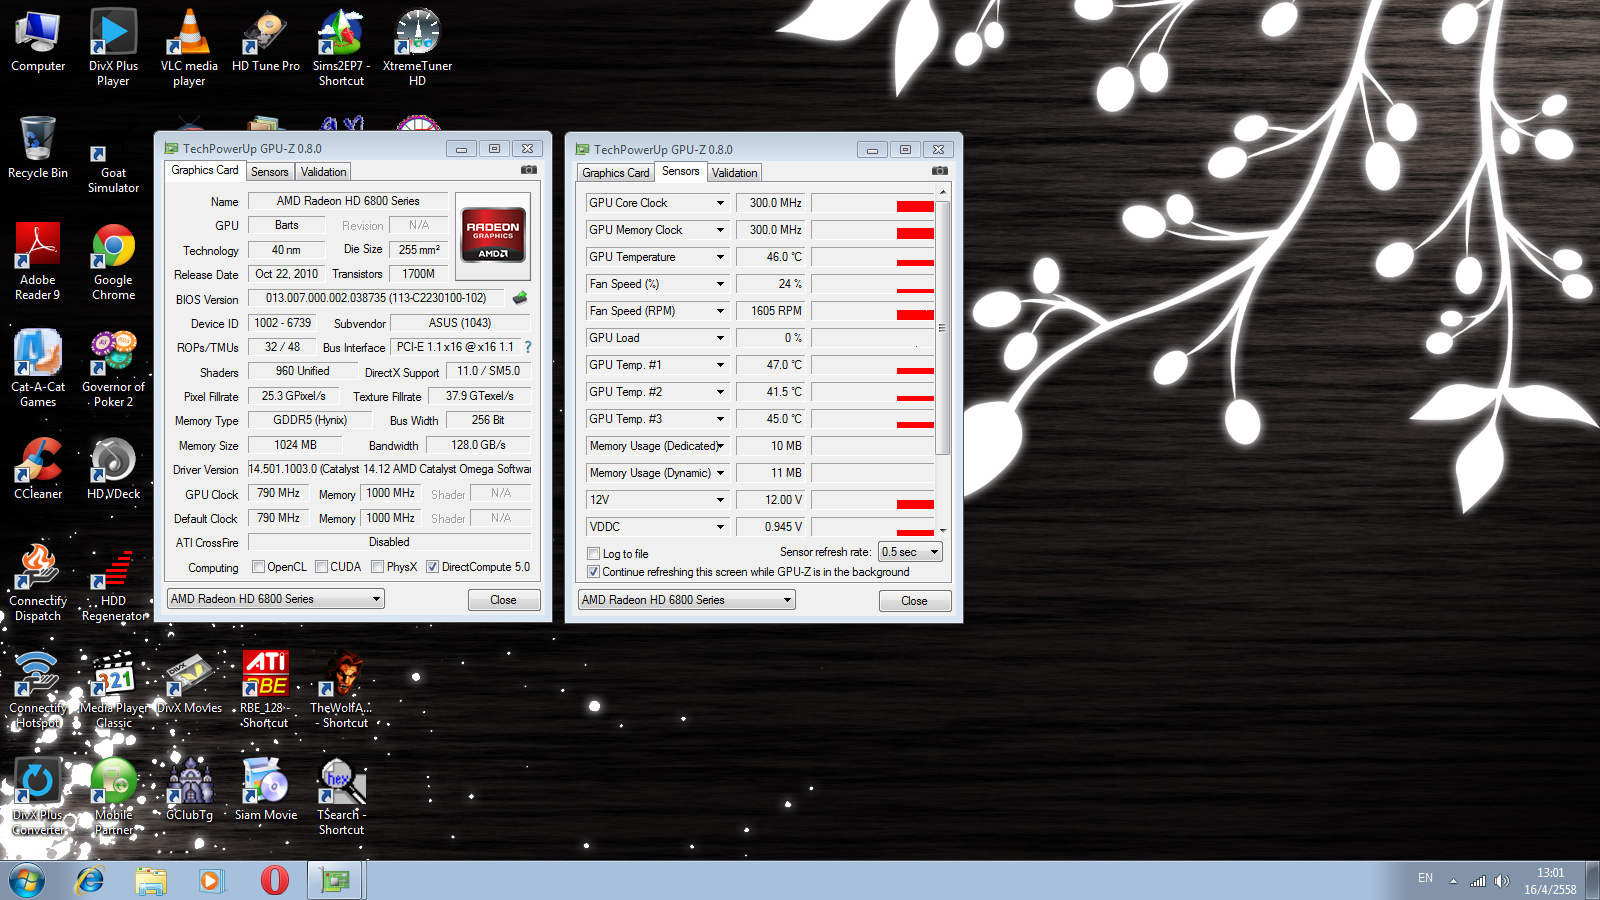Click the BIOS Version field

376,298
